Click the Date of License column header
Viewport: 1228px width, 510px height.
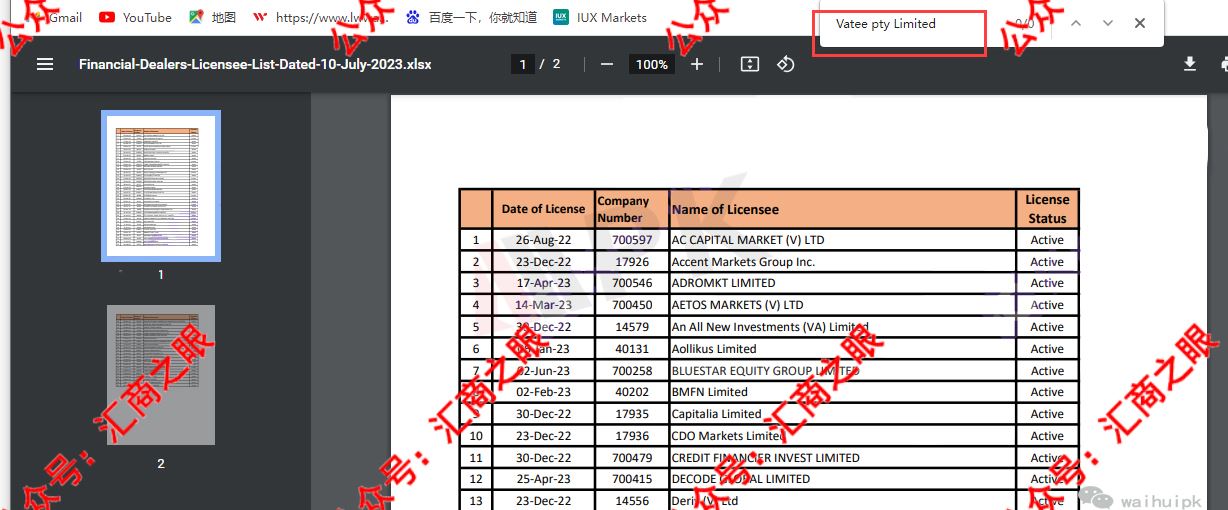coord(543,209)
